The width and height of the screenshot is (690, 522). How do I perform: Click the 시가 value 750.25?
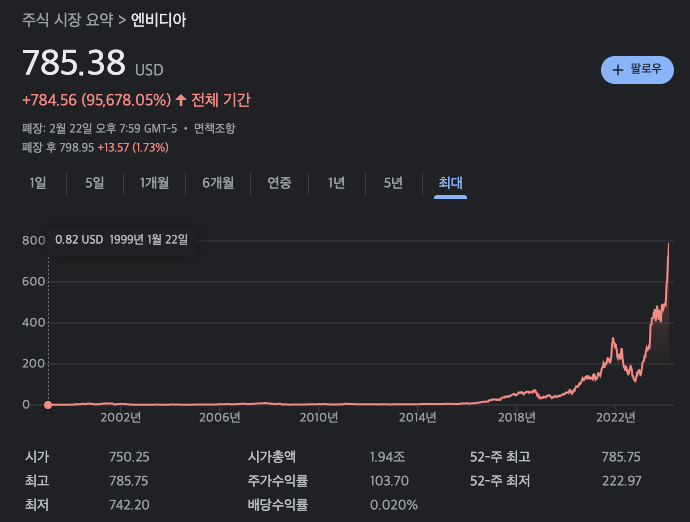pos(129,457)
